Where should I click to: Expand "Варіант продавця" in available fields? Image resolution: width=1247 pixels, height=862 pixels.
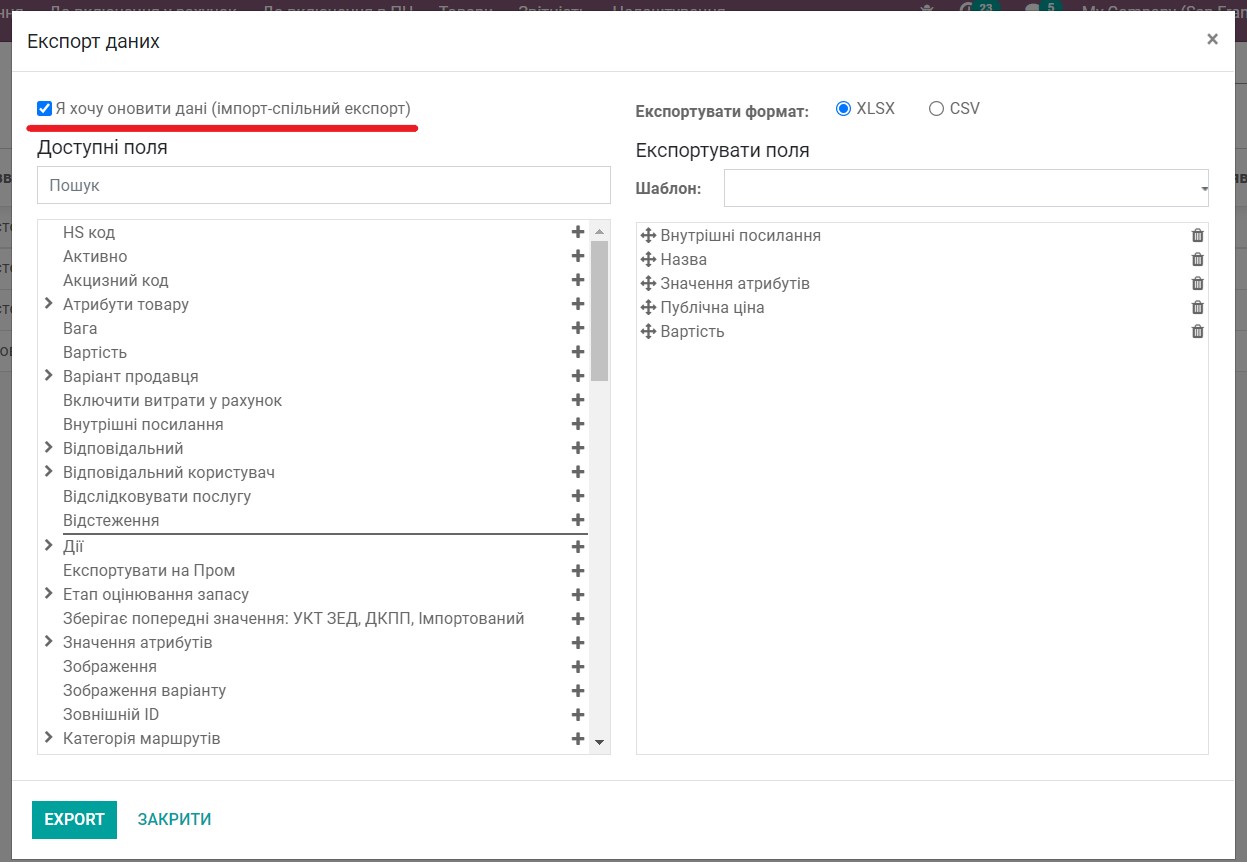tap(49, 376)
